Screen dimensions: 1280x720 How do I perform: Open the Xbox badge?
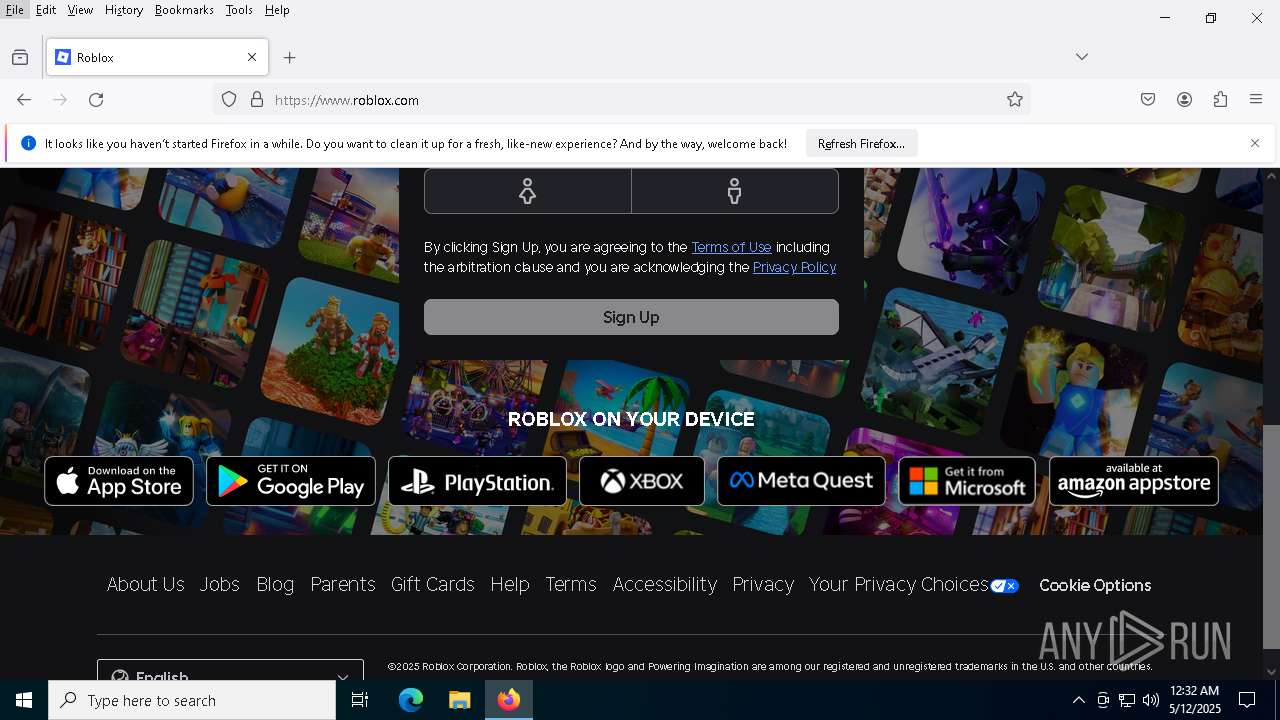pyautogui.click(x=642, y=481)
